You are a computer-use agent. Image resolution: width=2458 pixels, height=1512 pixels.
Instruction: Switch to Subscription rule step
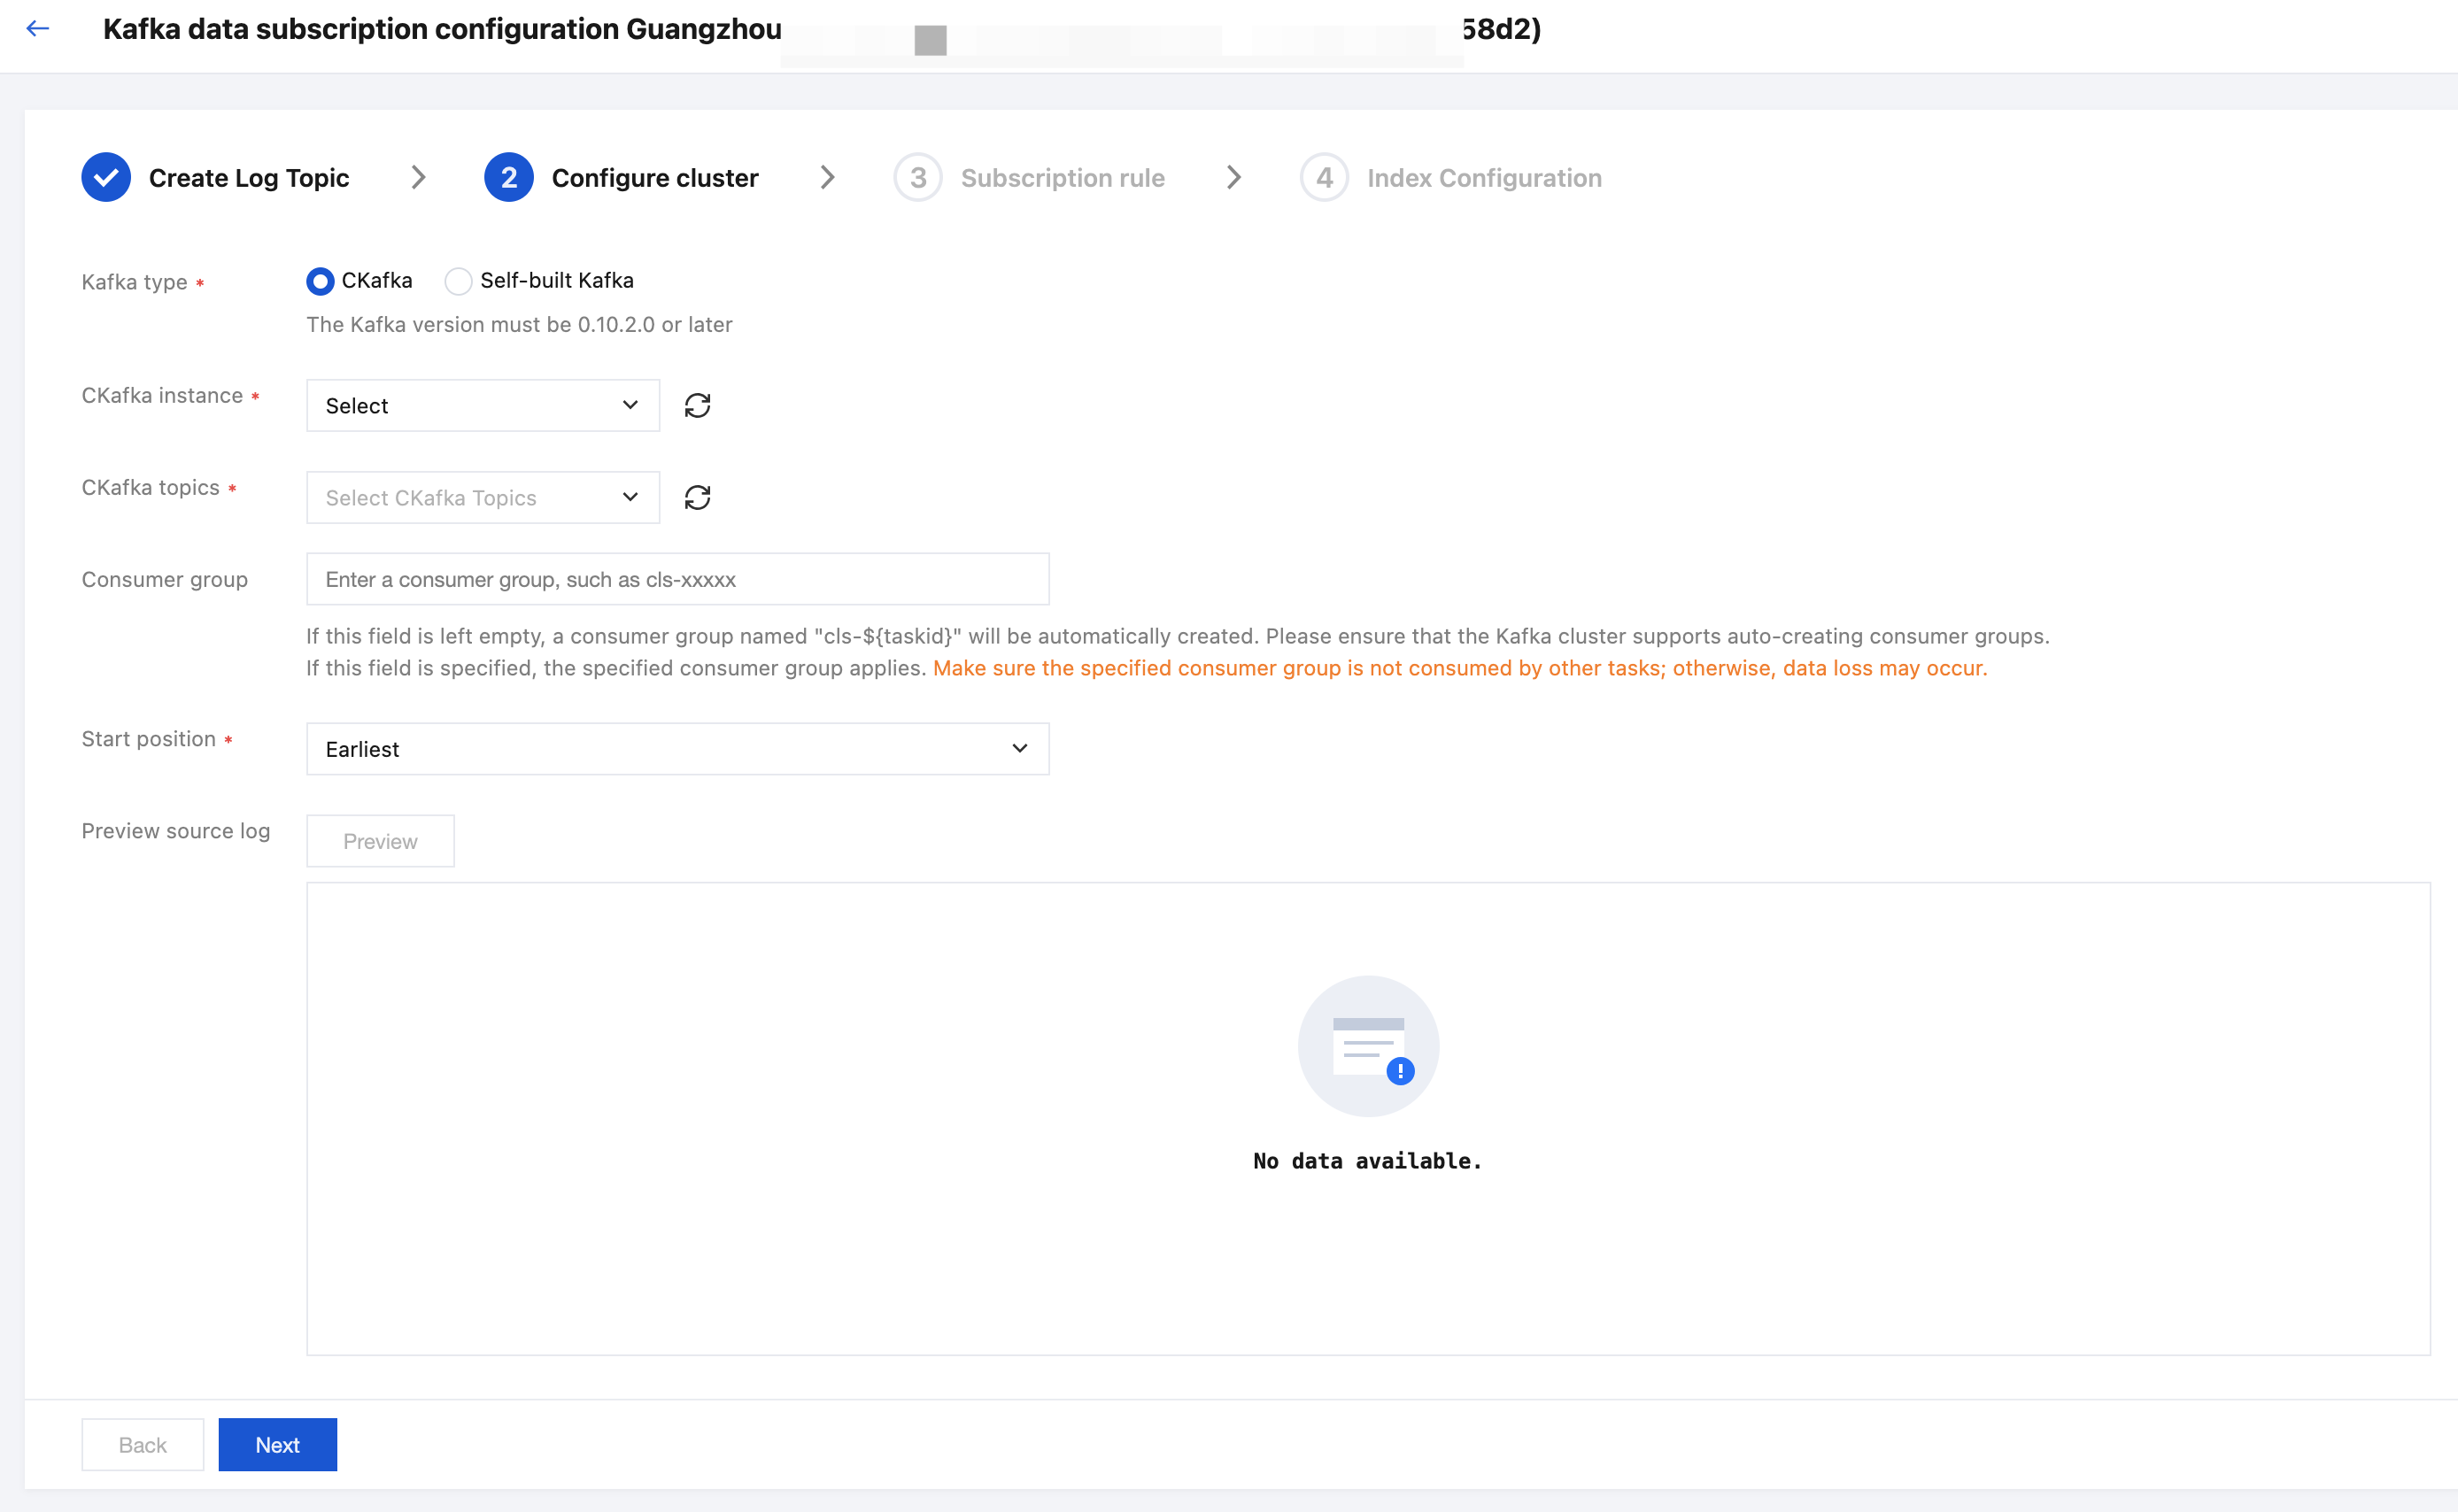[1062, 178]
